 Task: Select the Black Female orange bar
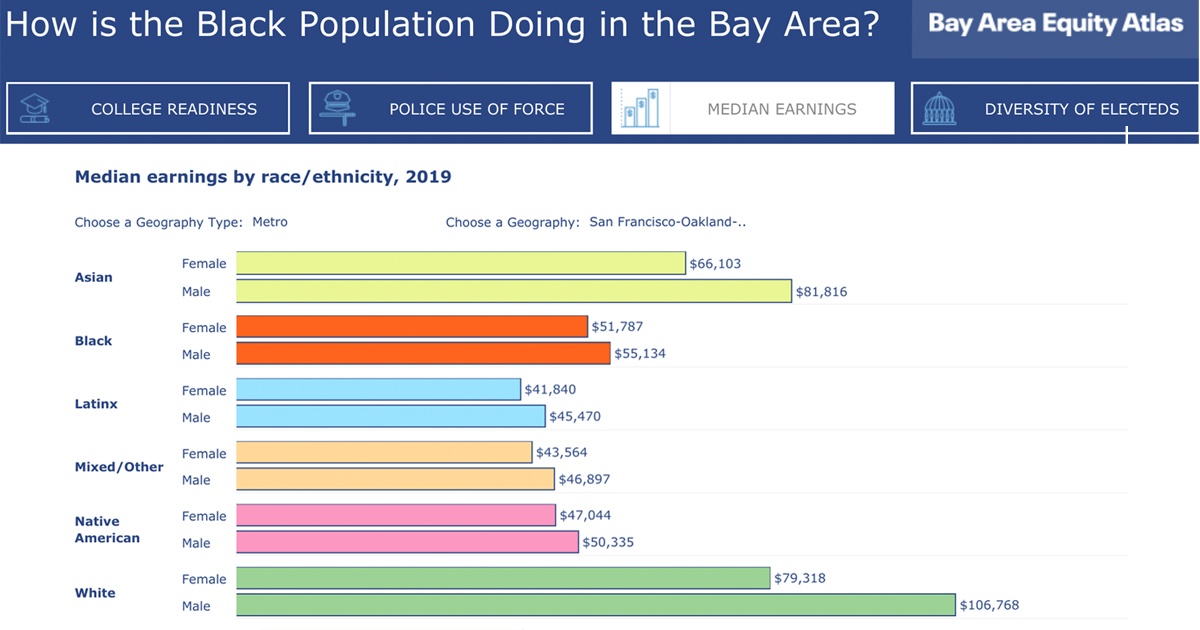click(x=411, y=327)
